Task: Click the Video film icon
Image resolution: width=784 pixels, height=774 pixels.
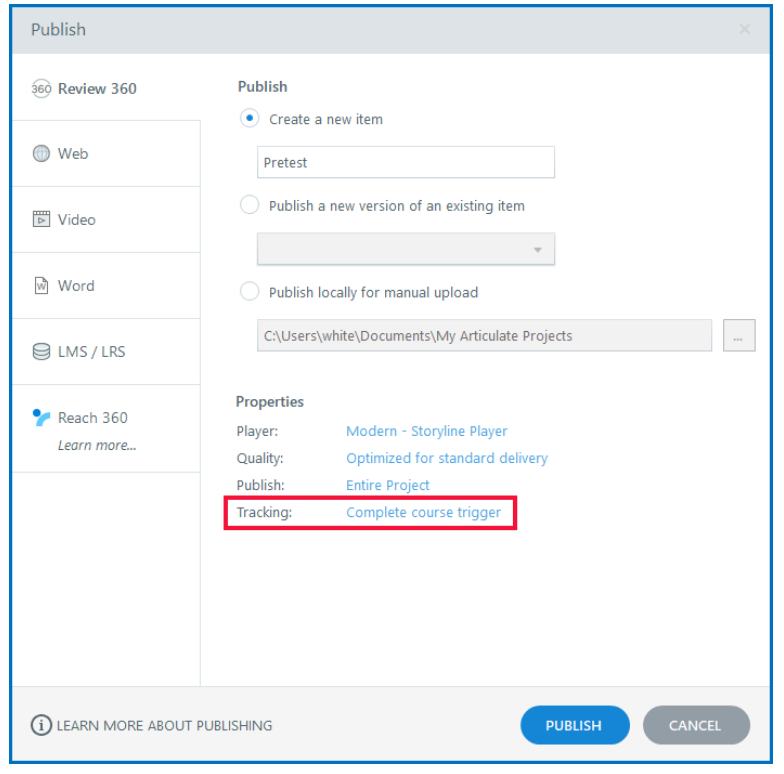Action: [x=41, y=220]
